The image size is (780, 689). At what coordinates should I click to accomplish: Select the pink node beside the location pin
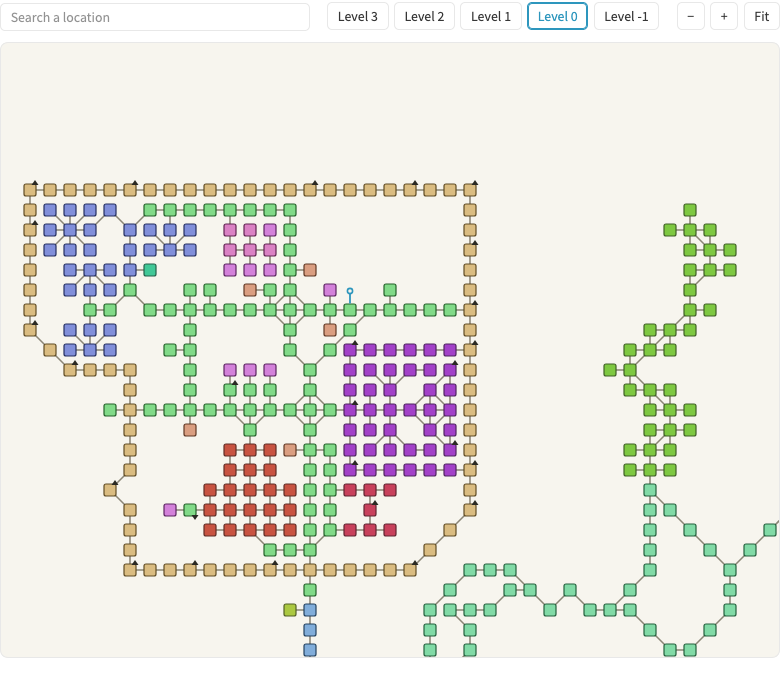coord(330,290)
